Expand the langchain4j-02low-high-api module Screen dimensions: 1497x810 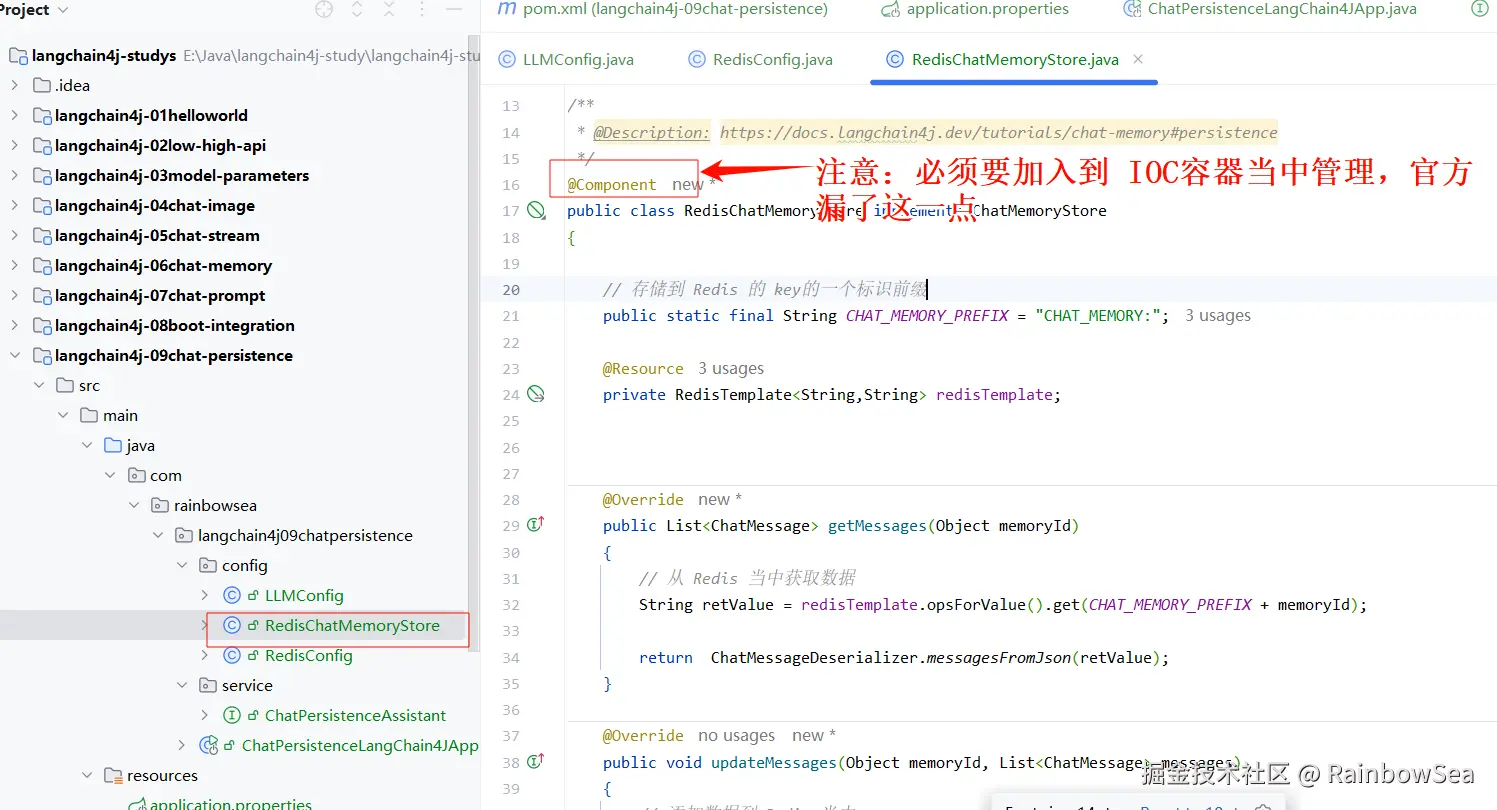click(x=15, y=145)
